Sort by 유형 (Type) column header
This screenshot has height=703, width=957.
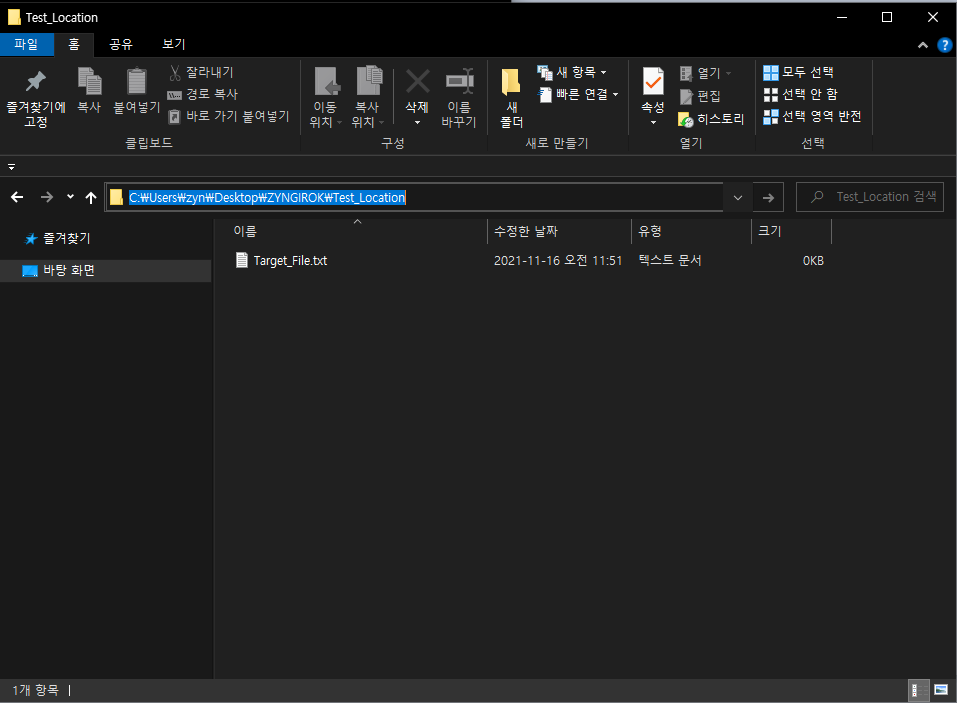coord(650,231)
